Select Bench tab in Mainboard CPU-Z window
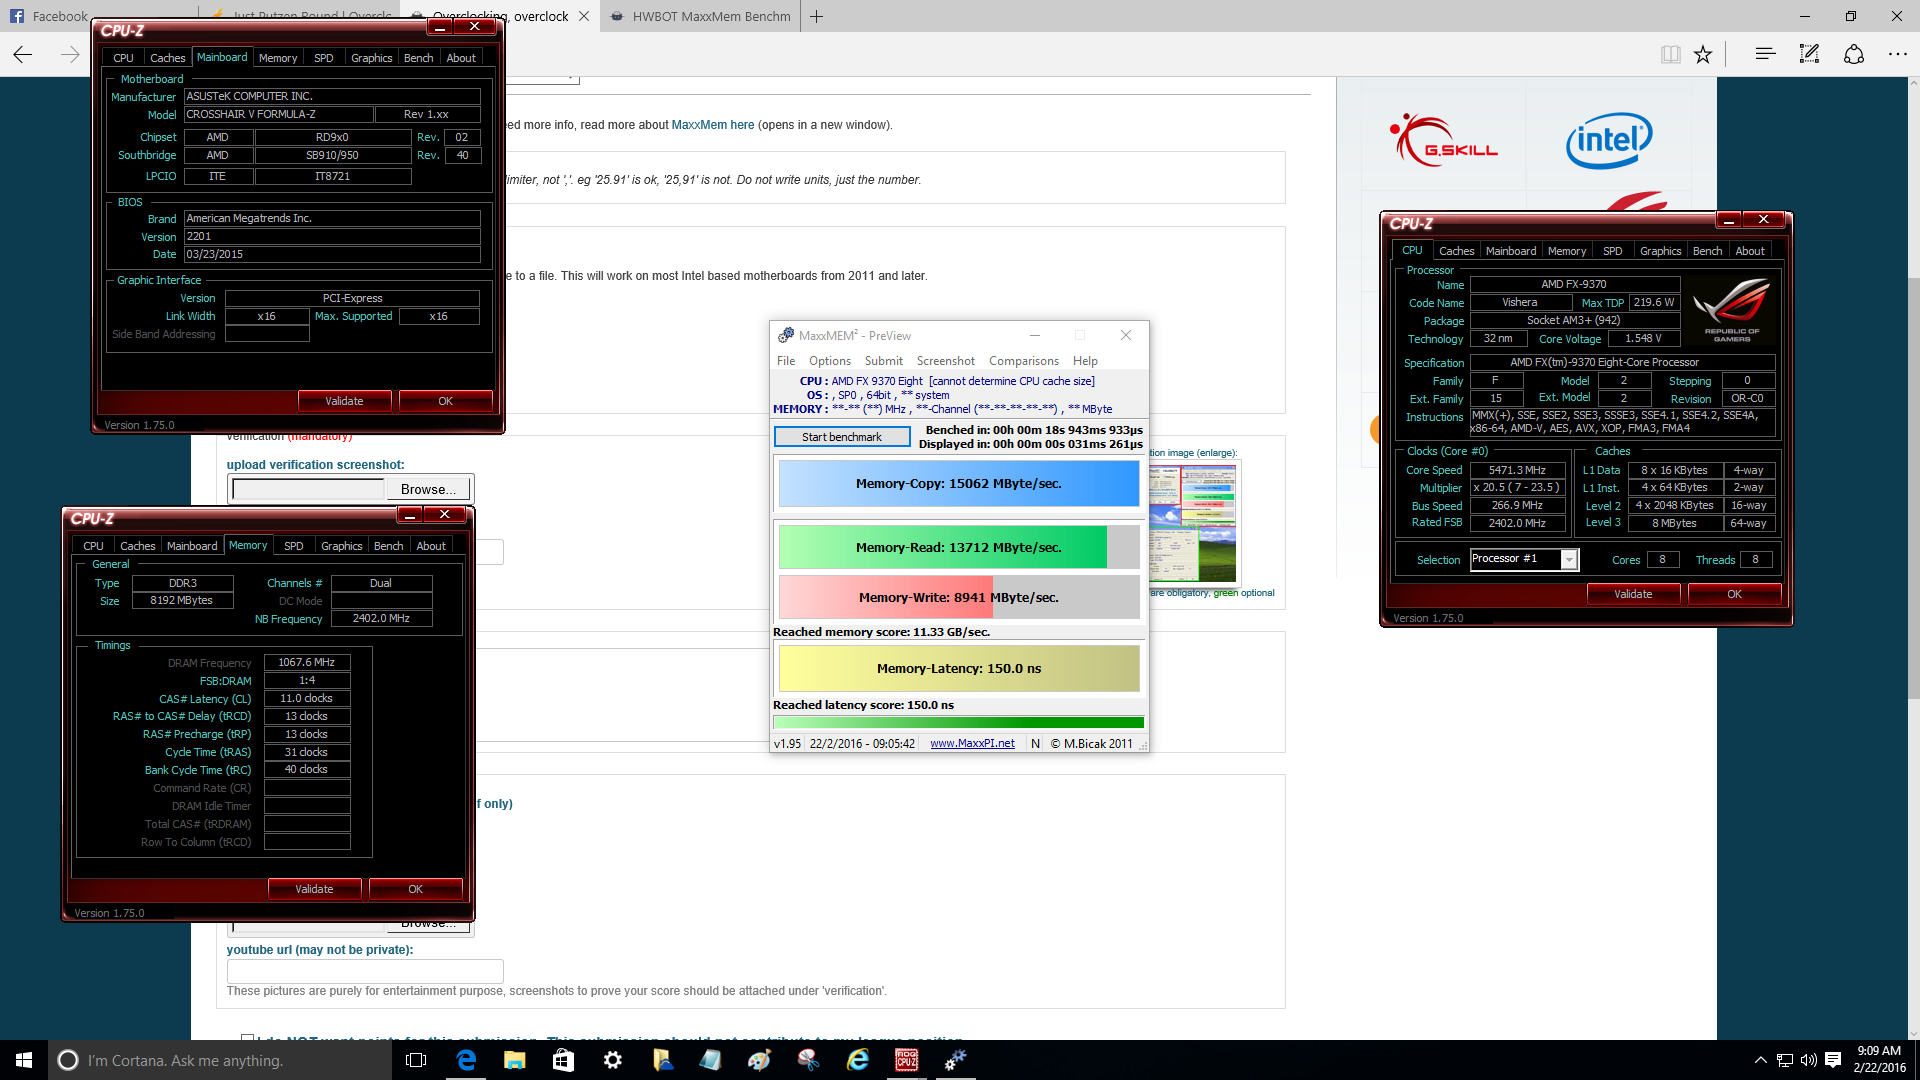This screenshot has height=1080, width=1920. pos(418,58)
